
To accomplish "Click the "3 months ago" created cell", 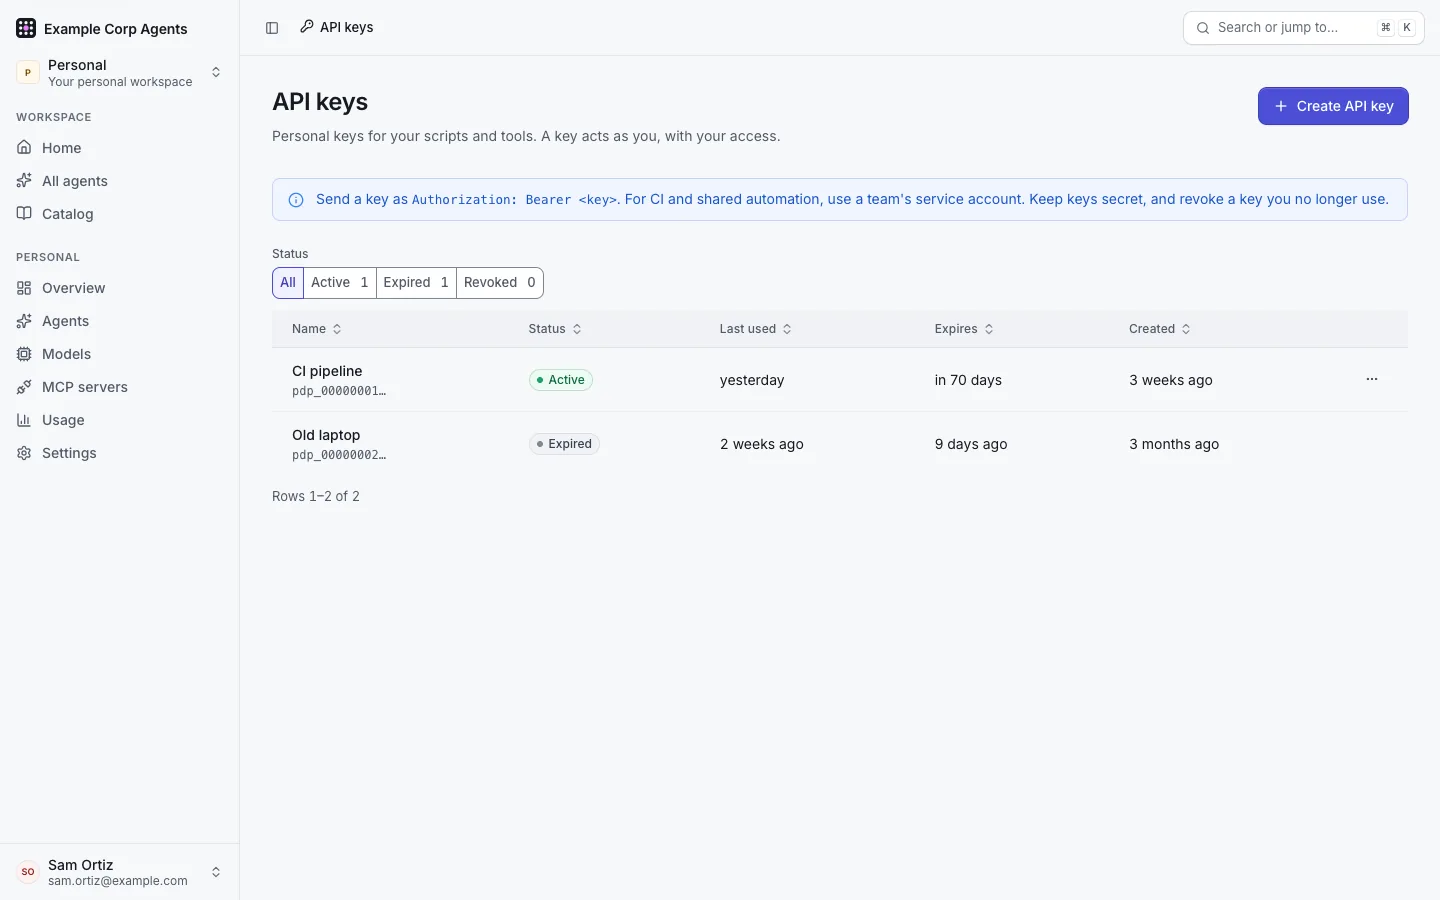I will [1174, 444].
